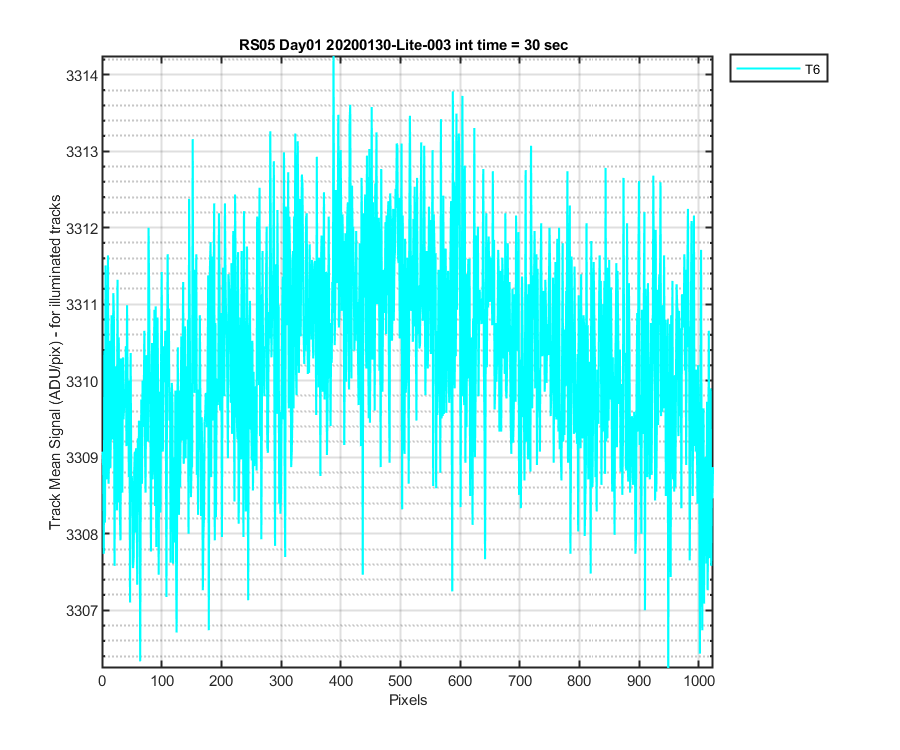Click the x-axis tick label 500

coord(400,681)
